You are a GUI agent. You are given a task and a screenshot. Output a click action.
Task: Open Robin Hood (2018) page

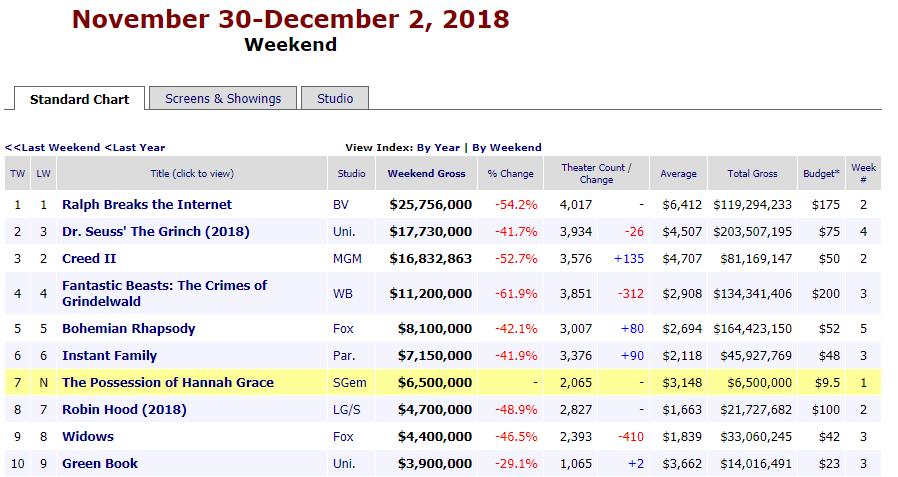coord(124,409)
